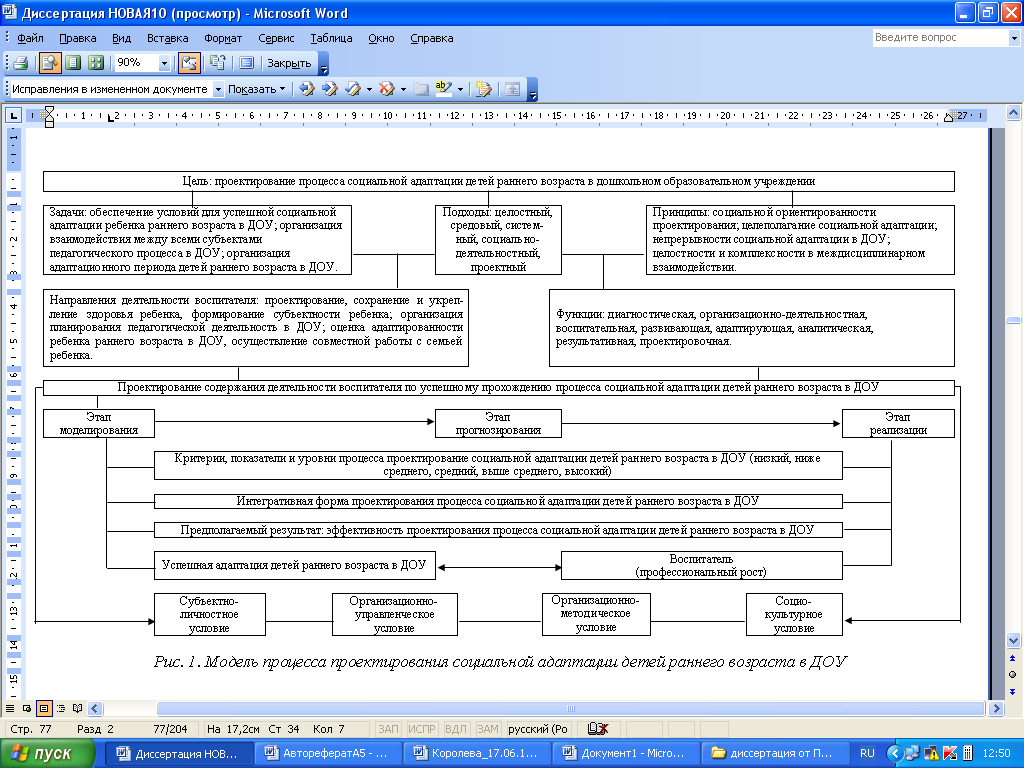
Task: Click the horizontal scrollbar right arrow
Action: click(996, 709)
